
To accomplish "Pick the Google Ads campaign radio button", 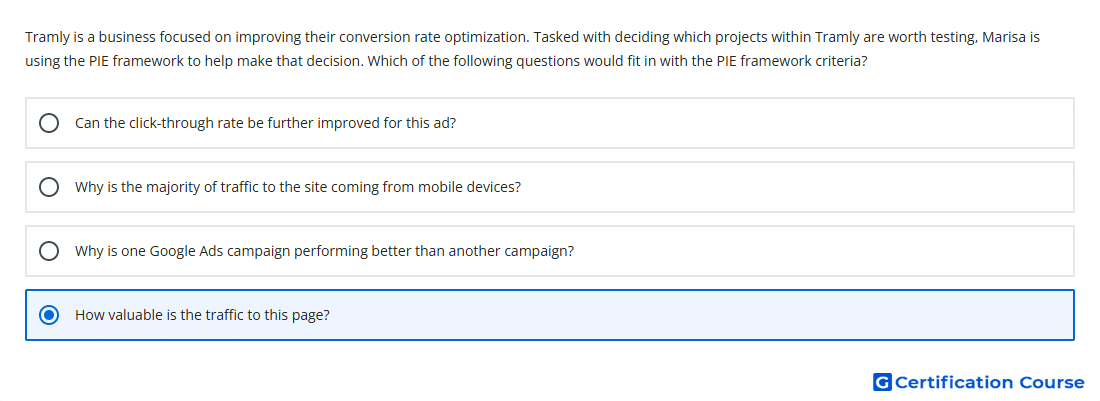I will (x=49, y=251).
